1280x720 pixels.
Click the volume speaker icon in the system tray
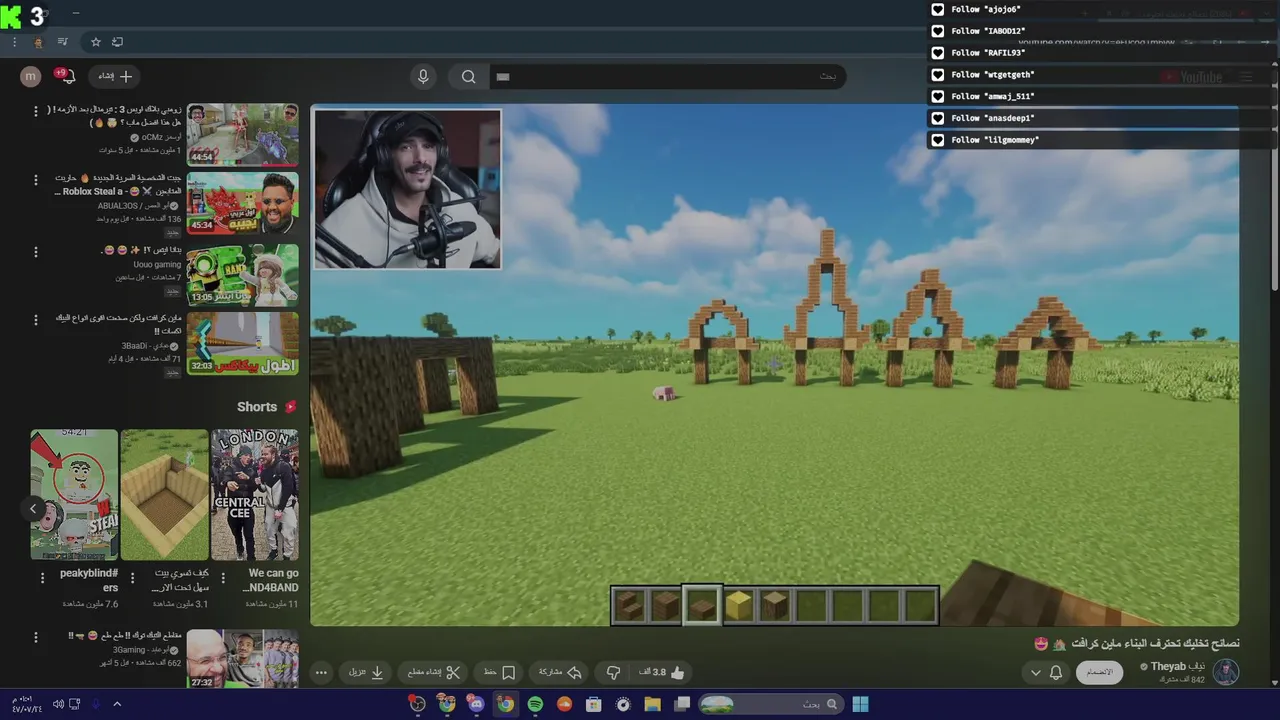pos(57,704)
